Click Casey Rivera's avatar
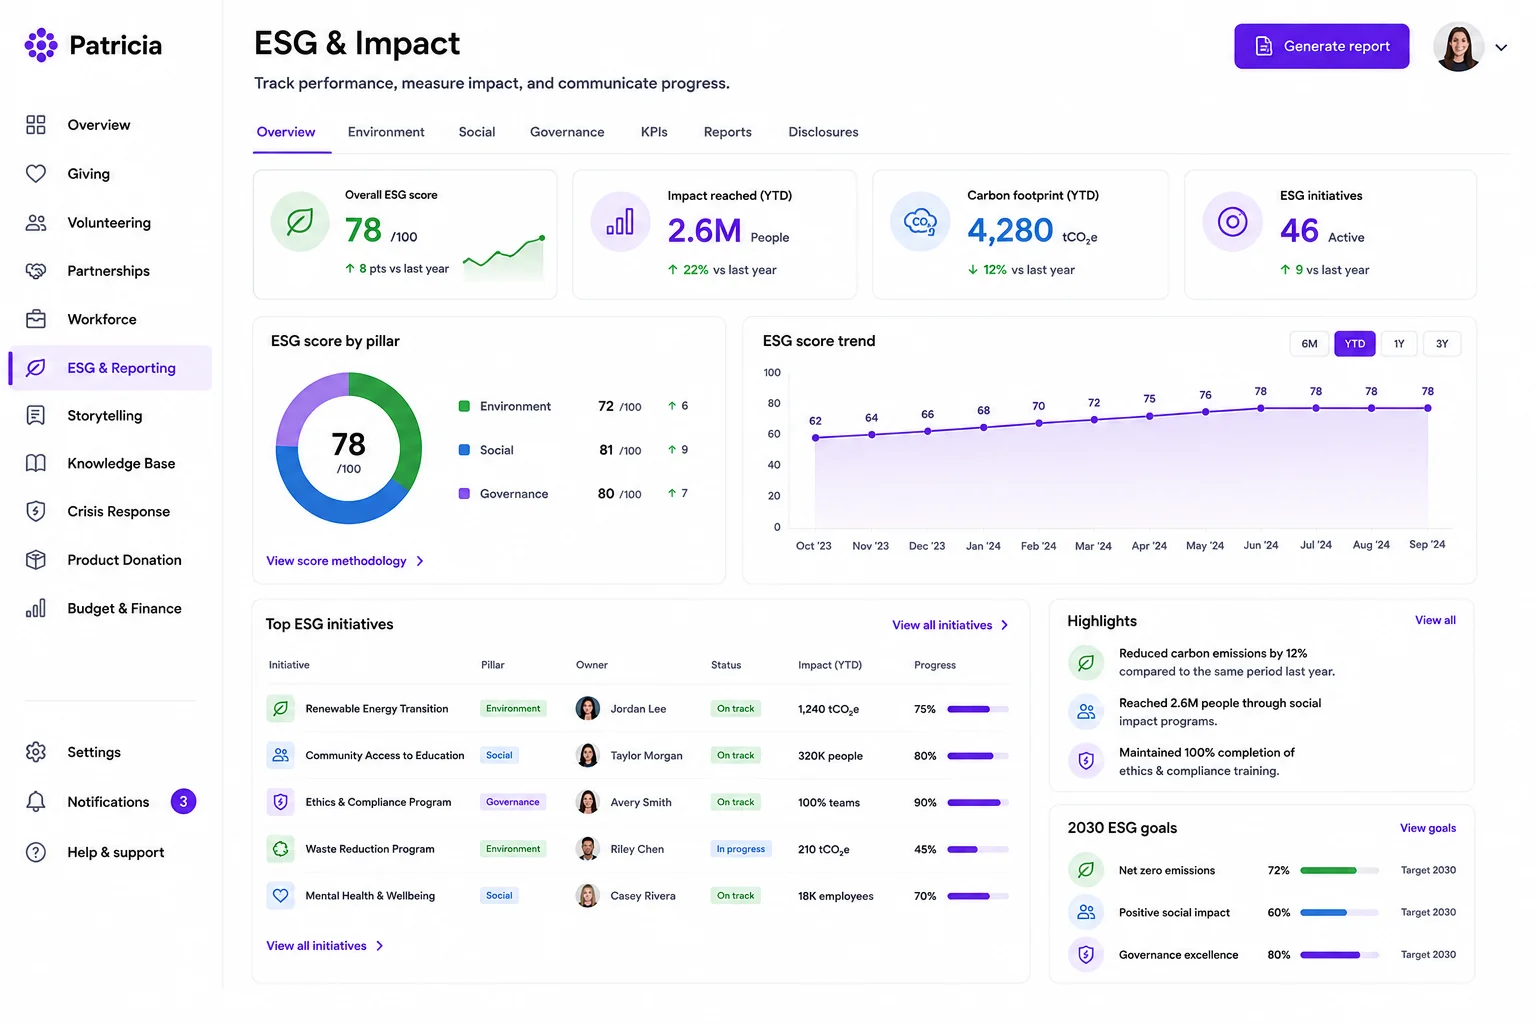This screenshot has width=1536, height=1024. click(x=588, y=896)
